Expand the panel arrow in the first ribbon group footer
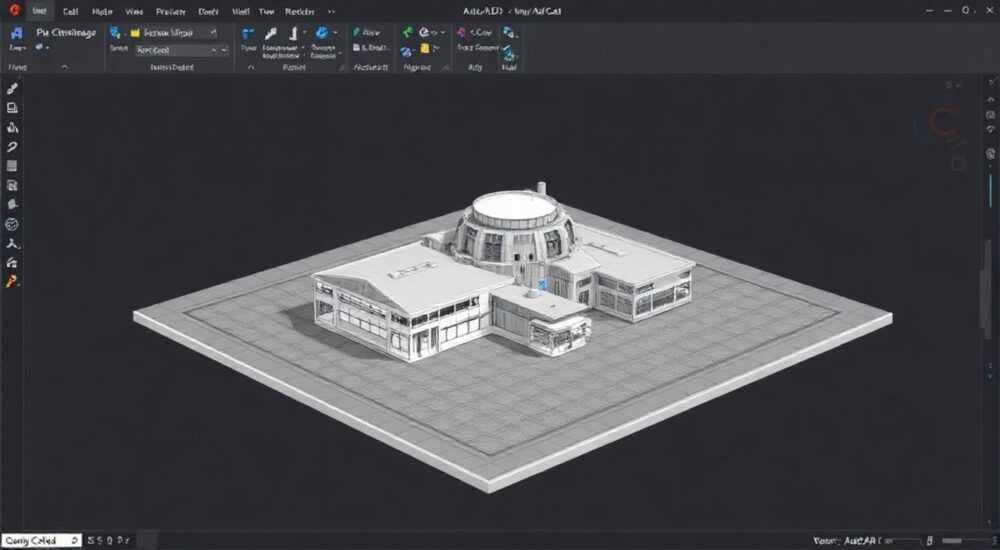 [x=64, y=67]
